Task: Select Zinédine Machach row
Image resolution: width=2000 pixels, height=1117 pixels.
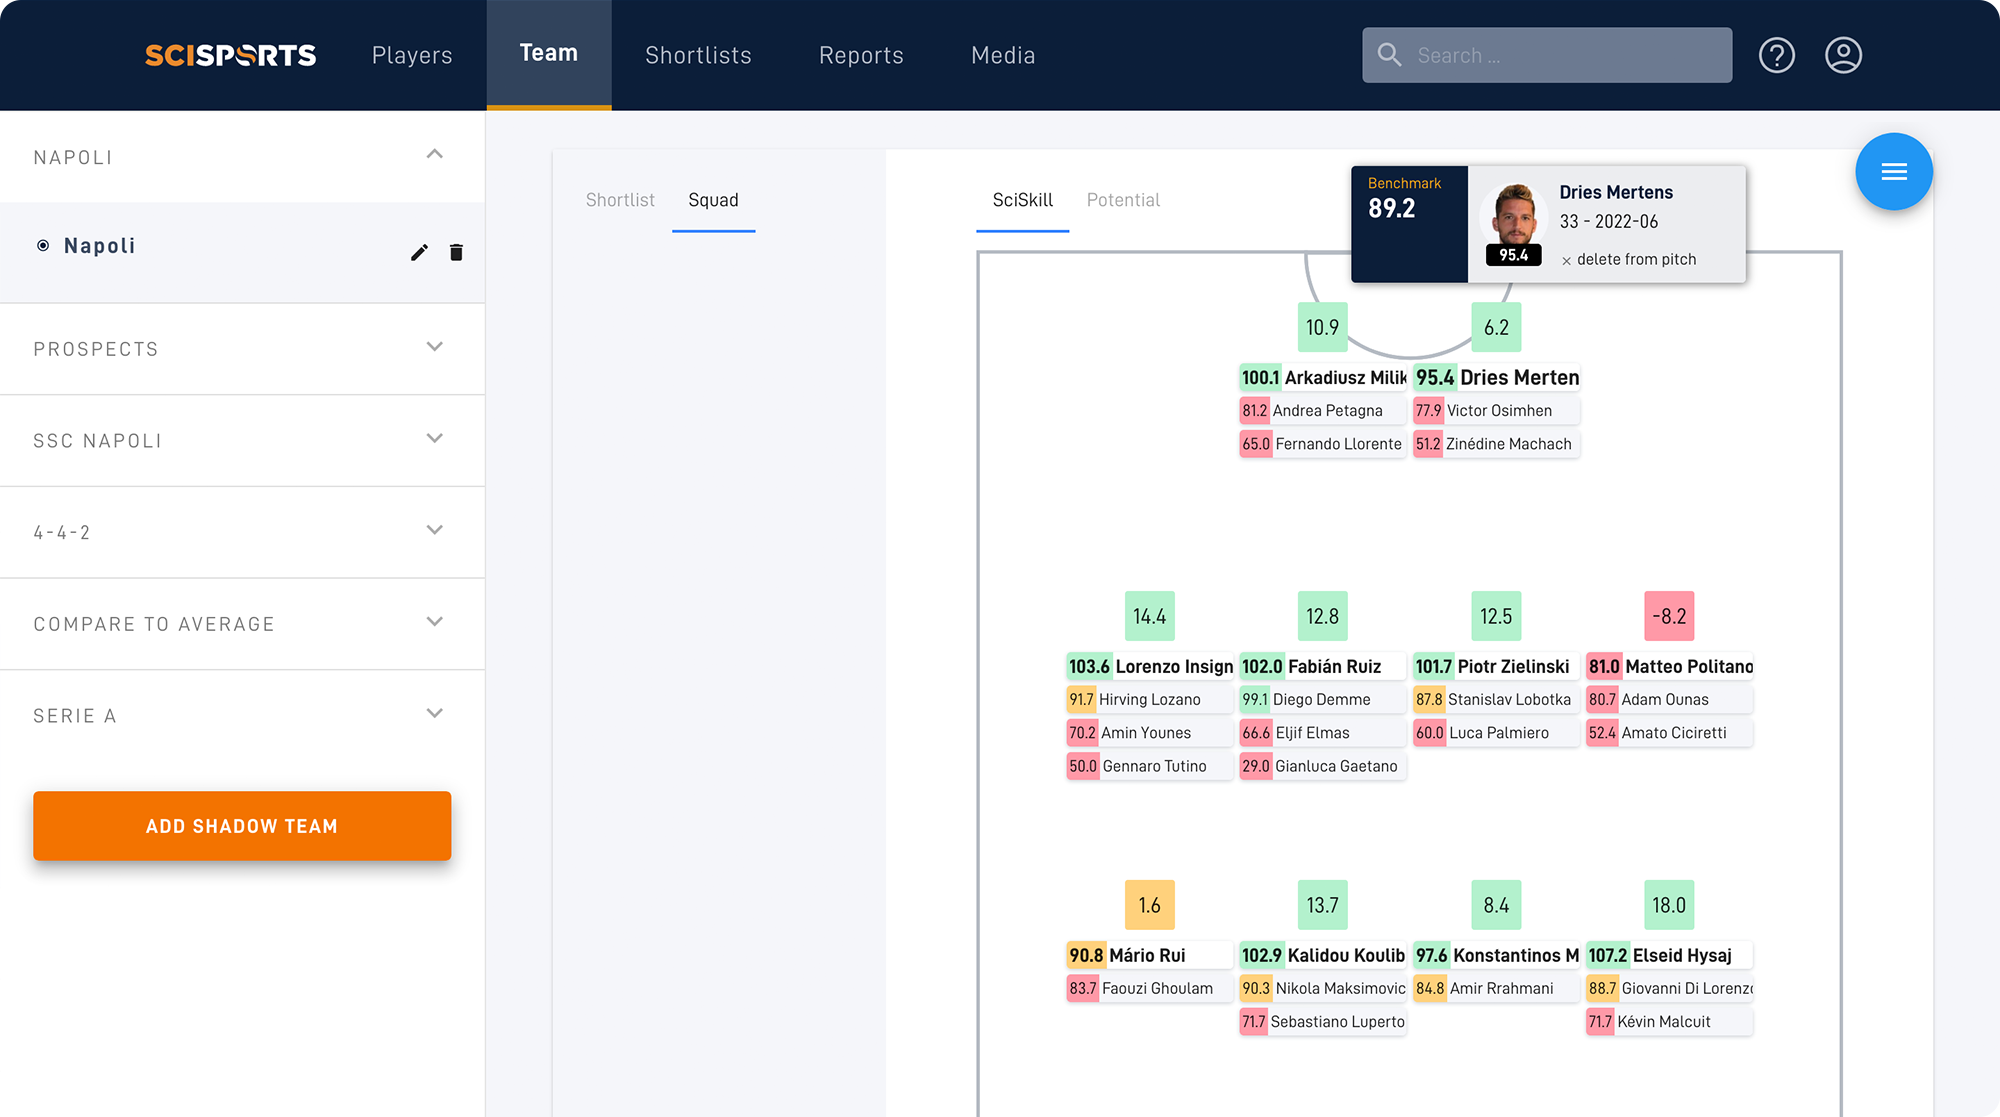Action: pos(1497,444)
